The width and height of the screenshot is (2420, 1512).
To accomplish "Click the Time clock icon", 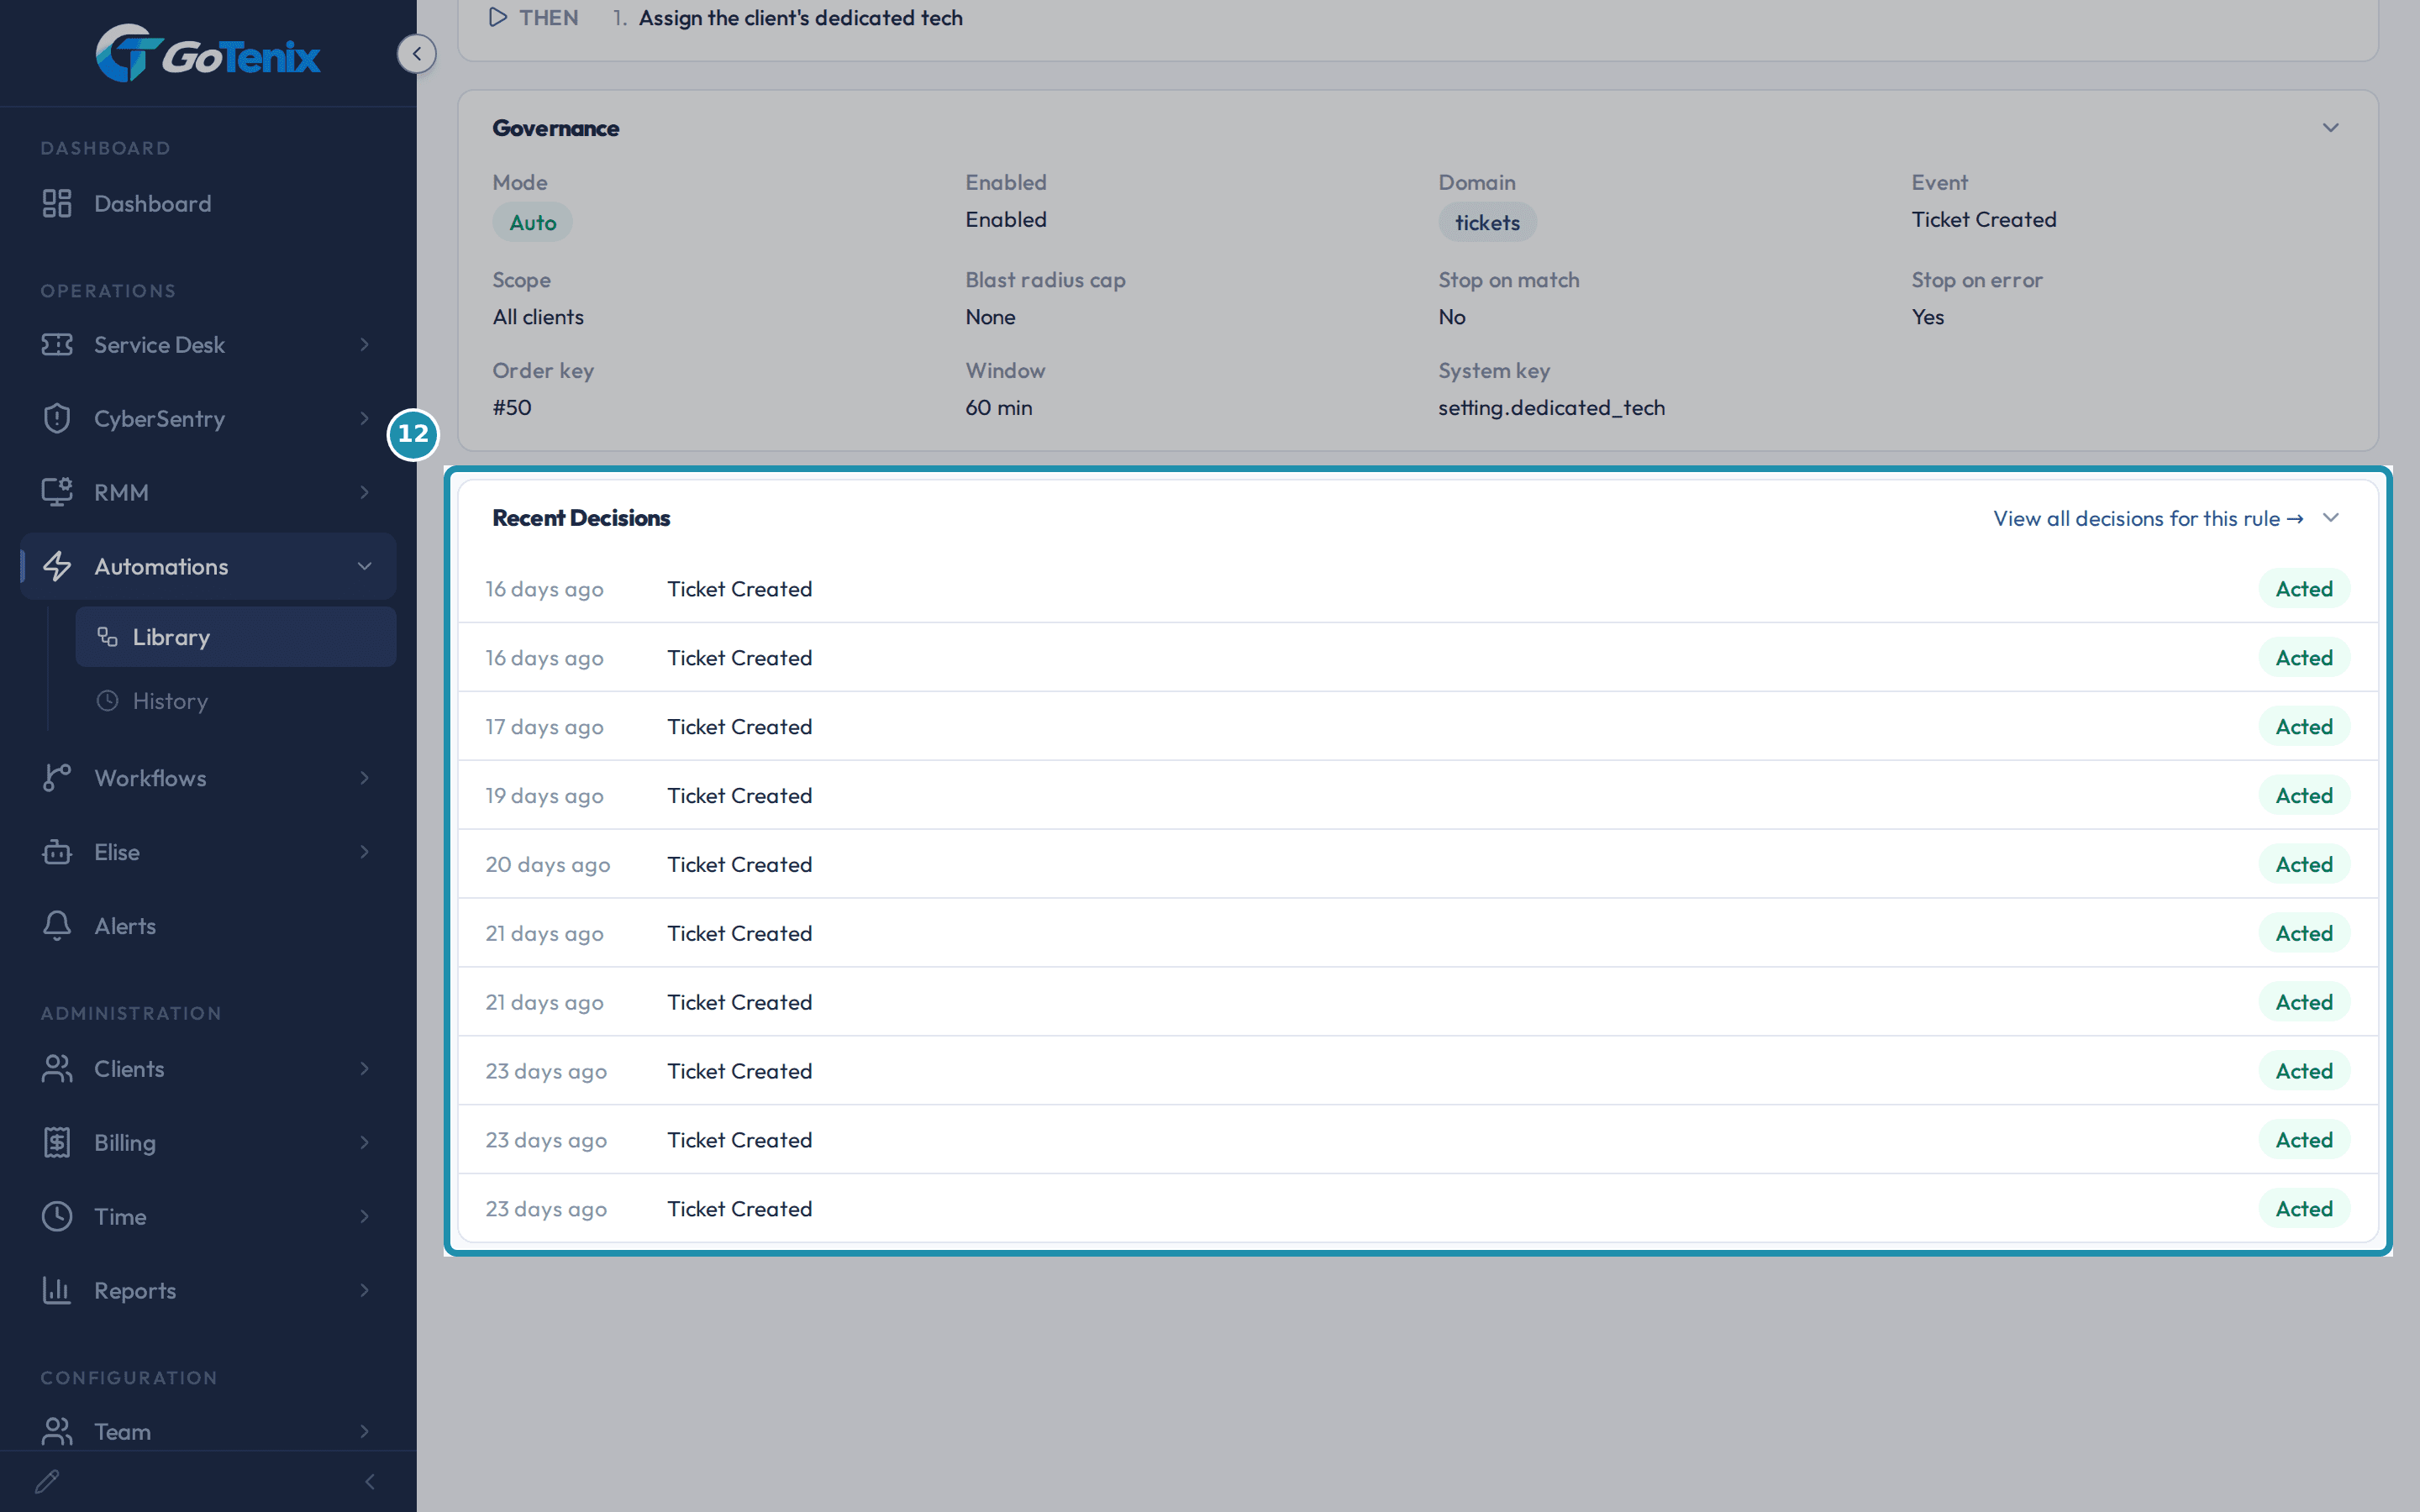I will click(x=57, y=1216).
